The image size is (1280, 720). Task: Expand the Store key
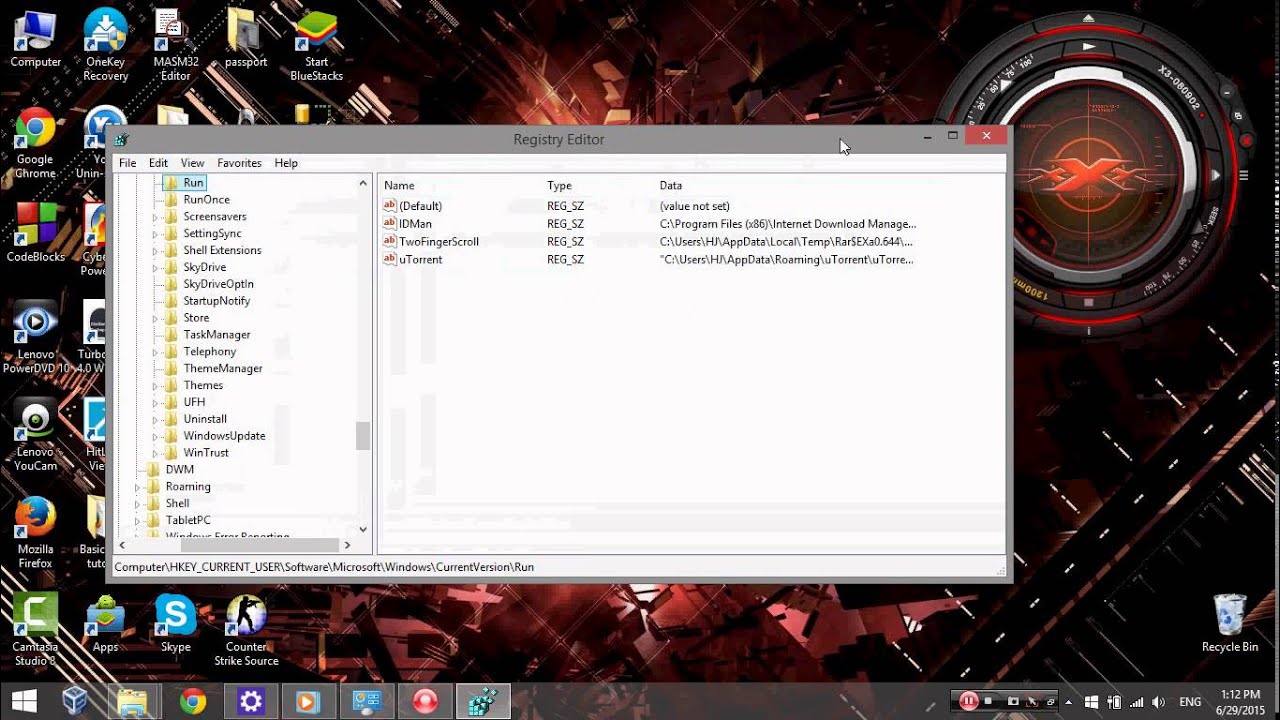click(x=155, y=318)
